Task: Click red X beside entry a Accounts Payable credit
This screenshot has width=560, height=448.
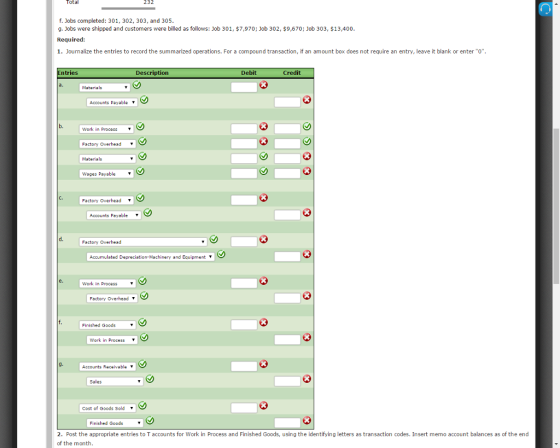Action: [x=307, y=100]
